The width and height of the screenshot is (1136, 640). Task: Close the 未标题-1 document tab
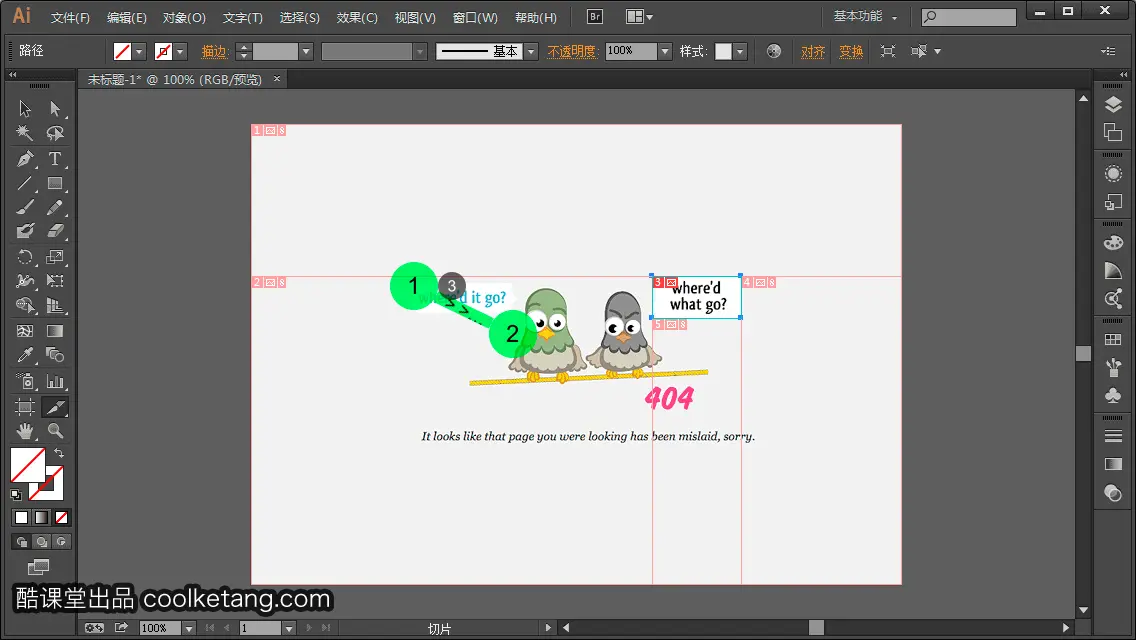coord(277,79)
